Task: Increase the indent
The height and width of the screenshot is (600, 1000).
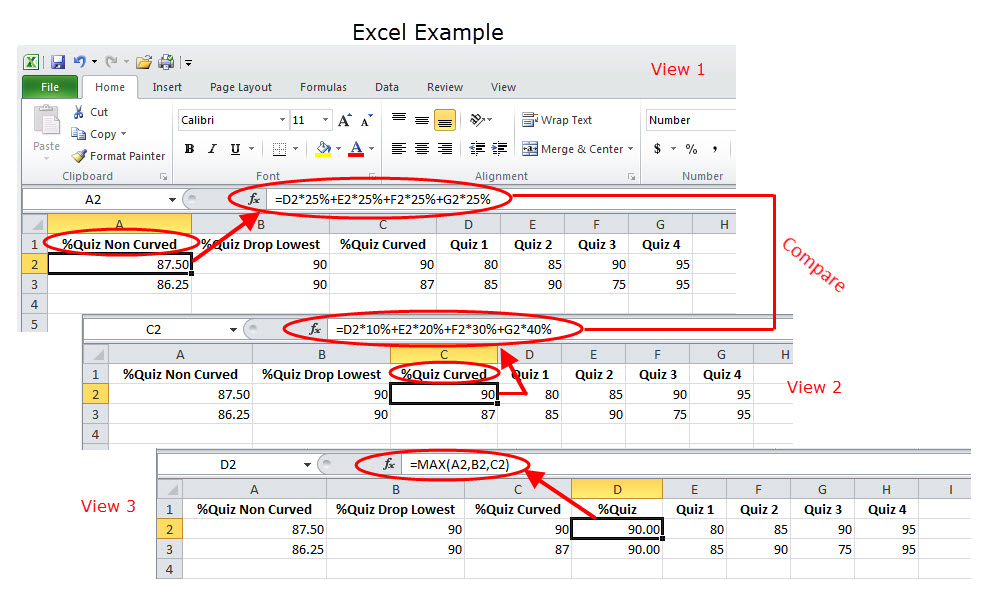Action: [499, 149]
